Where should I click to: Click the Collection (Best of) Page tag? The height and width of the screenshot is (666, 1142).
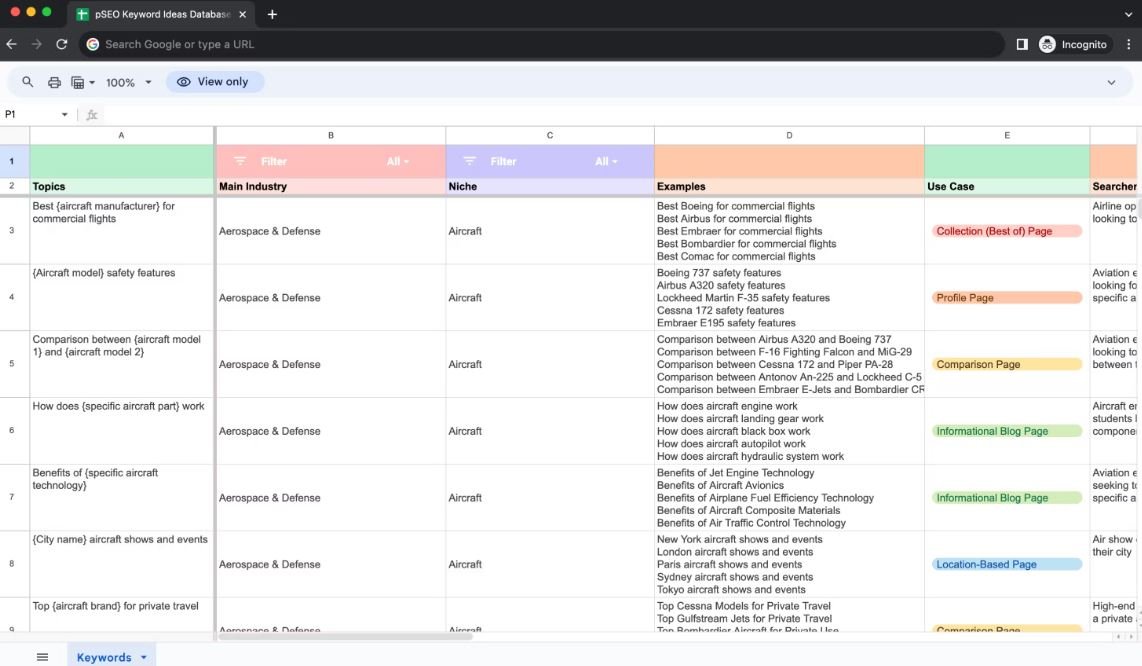[1007, 231]
